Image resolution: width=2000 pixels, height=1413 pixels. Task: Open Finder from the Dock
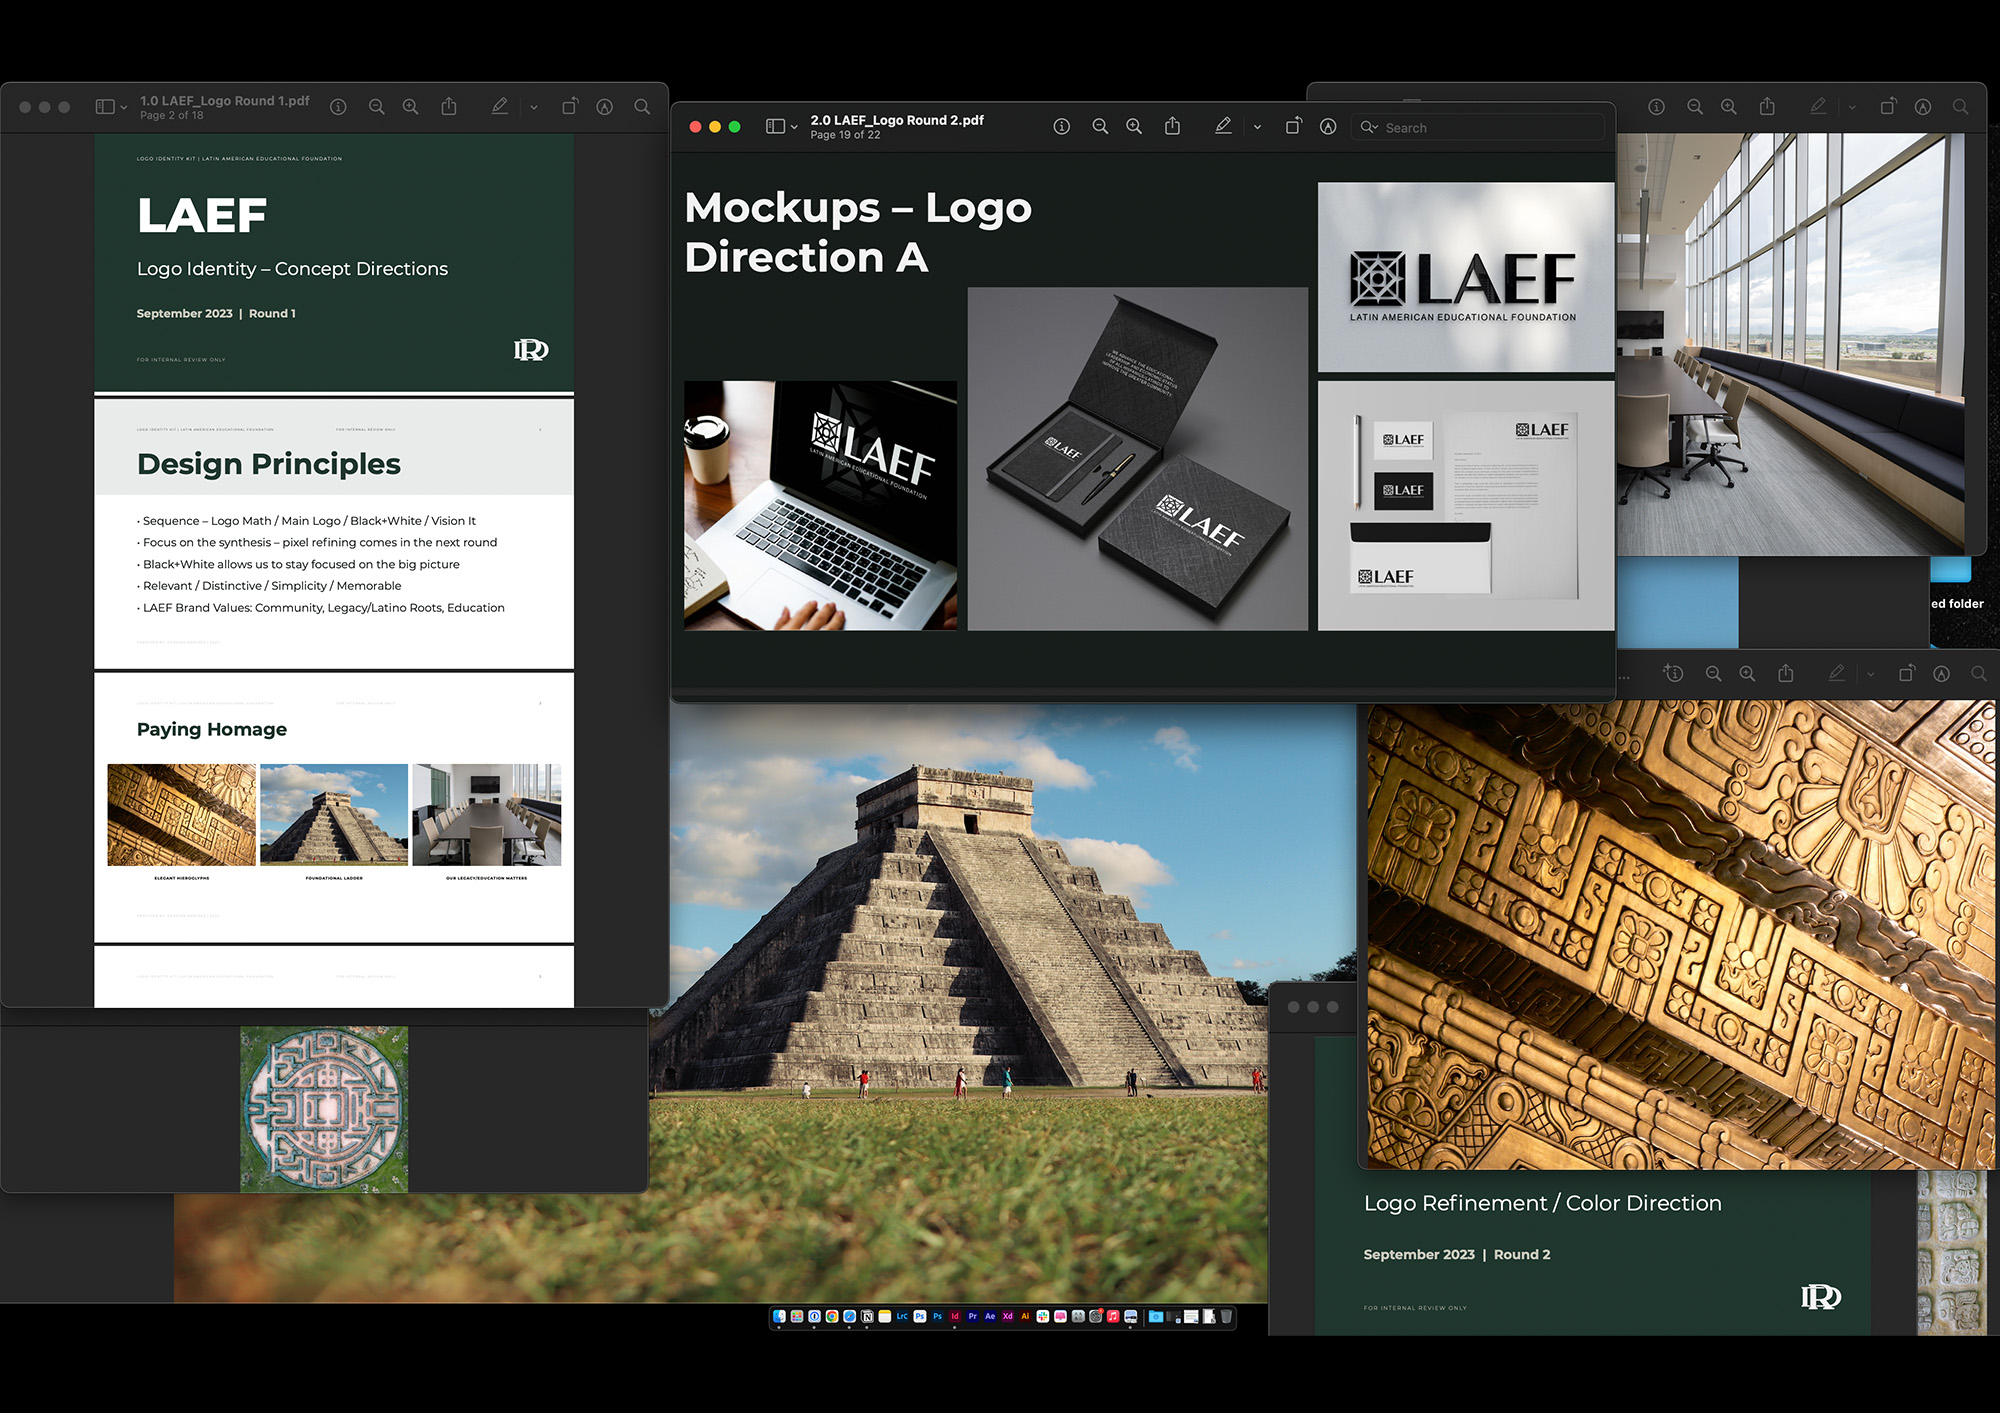(x=780, y=1317)
